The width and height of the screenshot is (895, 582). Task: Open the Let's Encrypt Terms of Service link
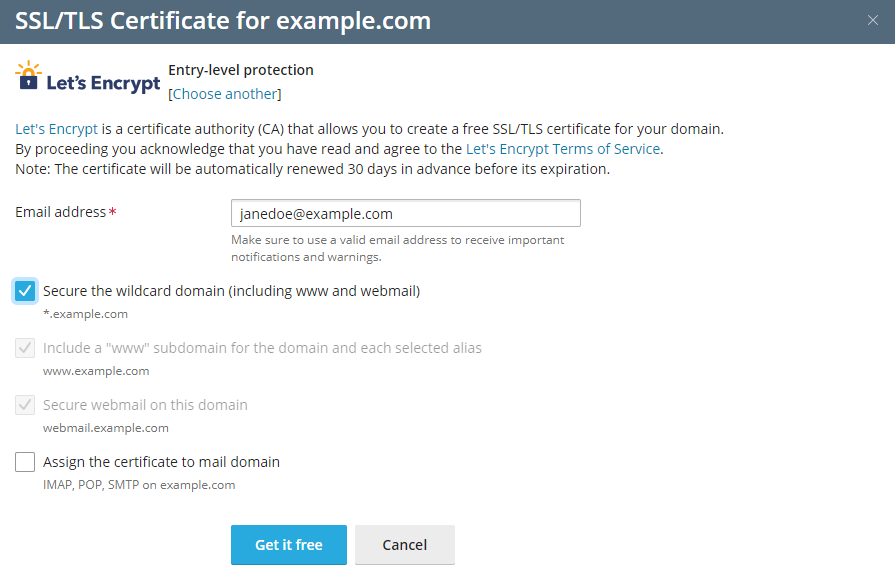pos(563,149)
